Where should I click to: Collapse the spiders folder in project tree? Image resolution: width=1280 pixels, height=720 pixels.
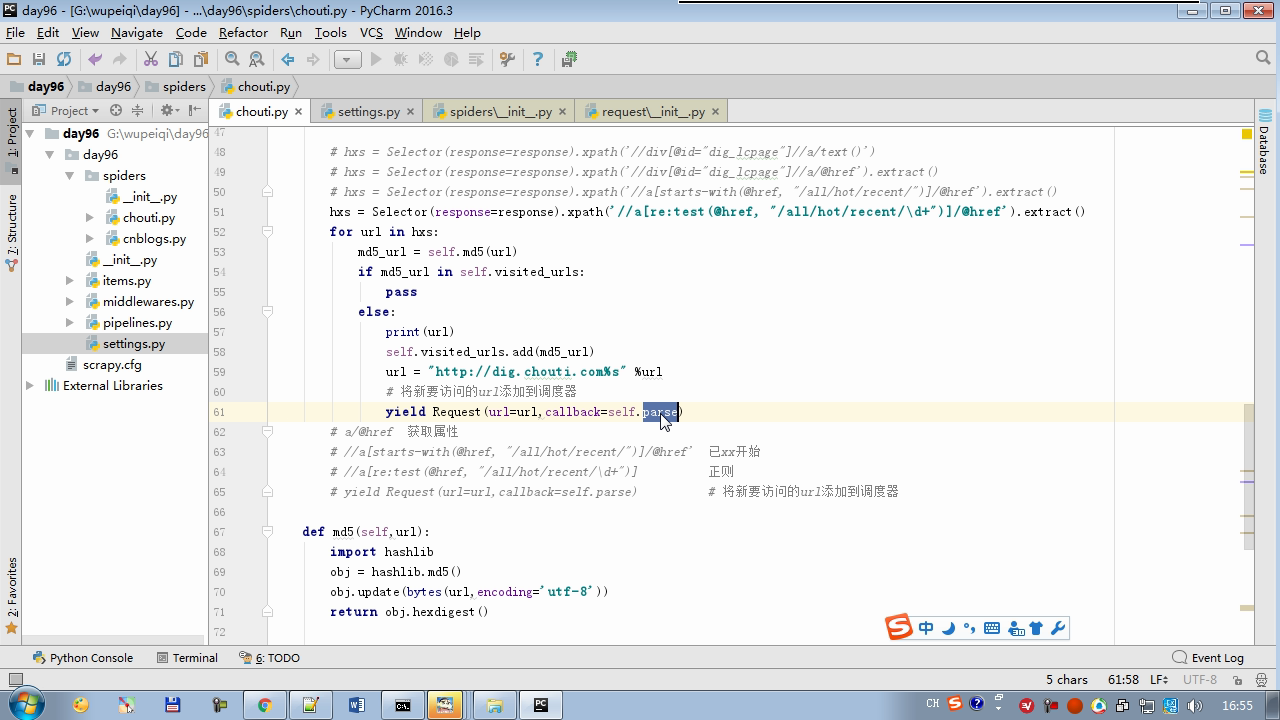click(x=70, y=176)
